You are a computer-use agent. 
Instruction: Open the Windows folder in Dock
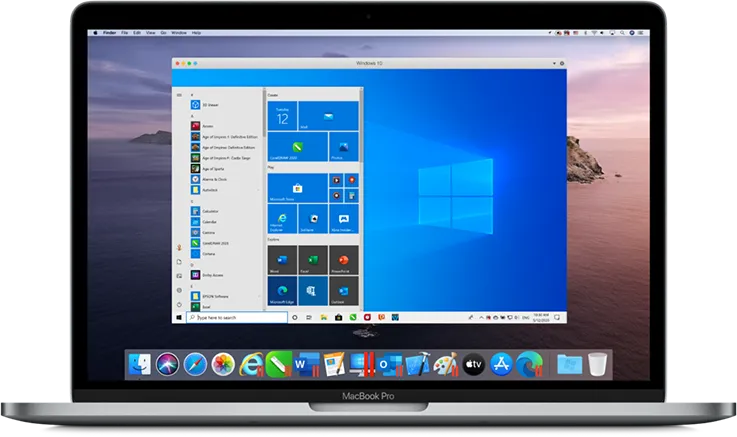[569, 364]
